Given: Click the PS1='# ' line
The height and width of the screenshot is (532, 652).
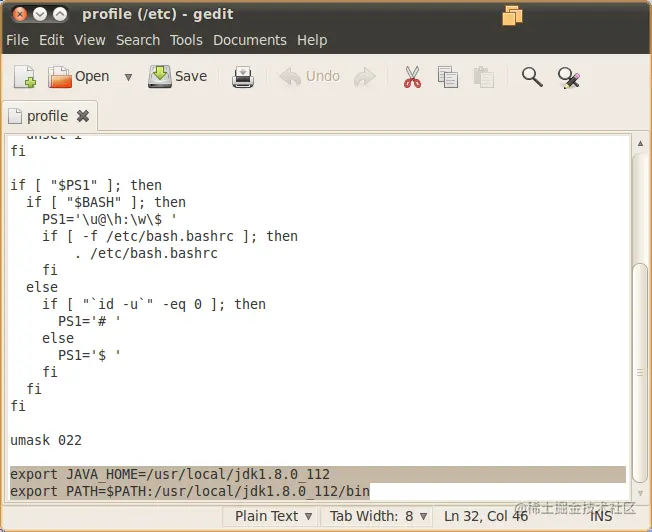Looking at the screenshot, I should pos(89,321).
